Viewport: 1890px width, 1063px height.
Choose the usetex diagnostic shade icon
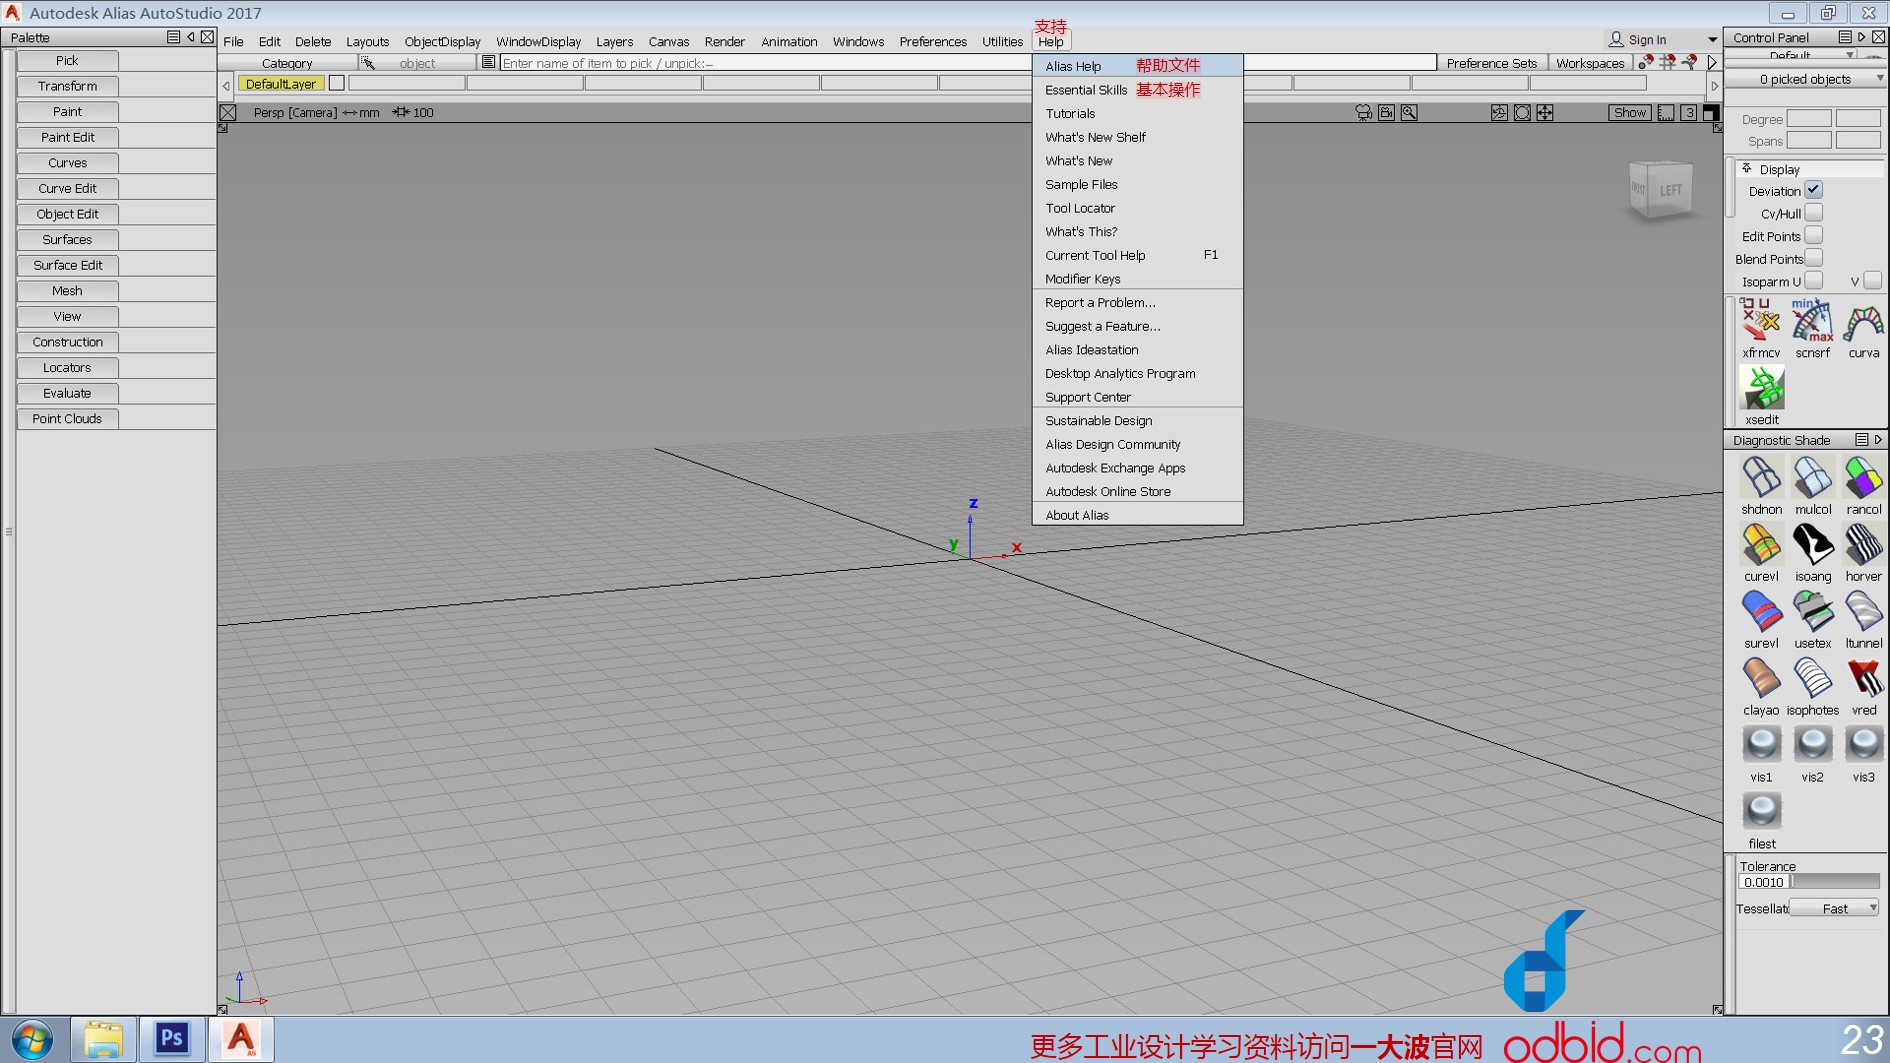1812,612
